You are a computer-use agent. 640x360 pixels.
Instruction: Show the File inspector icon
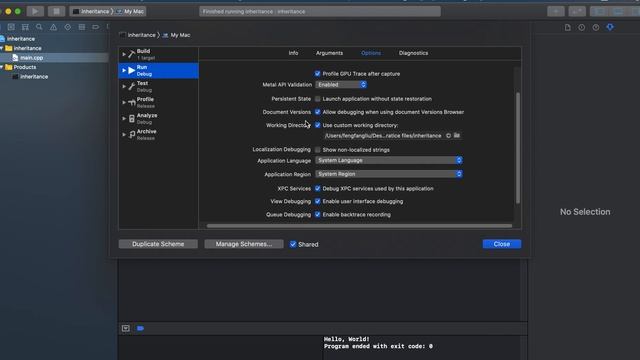click(567, 27)
